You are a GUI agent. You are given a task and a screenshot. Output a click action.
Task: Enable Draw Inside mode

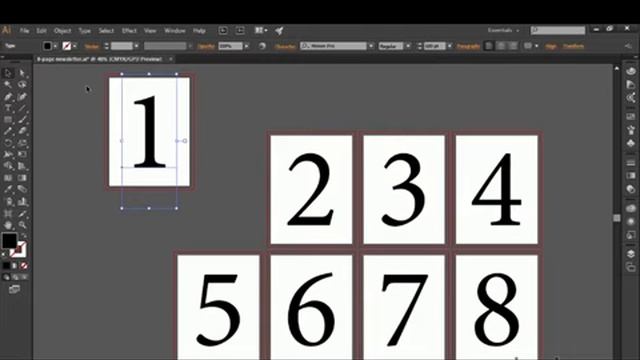[x=24, y=277]
